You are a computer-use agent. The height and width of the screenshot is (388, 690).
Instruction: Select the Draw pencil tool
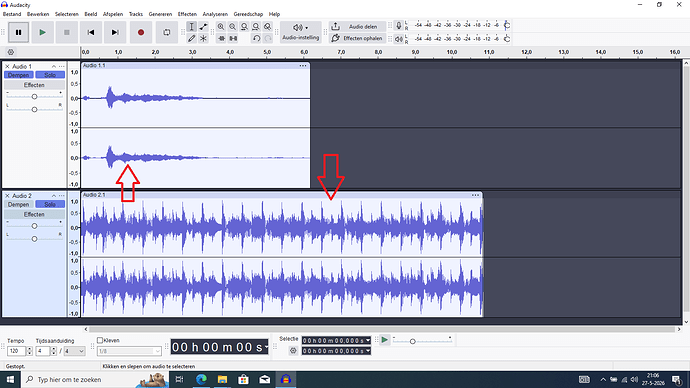(x=191, y=38)
